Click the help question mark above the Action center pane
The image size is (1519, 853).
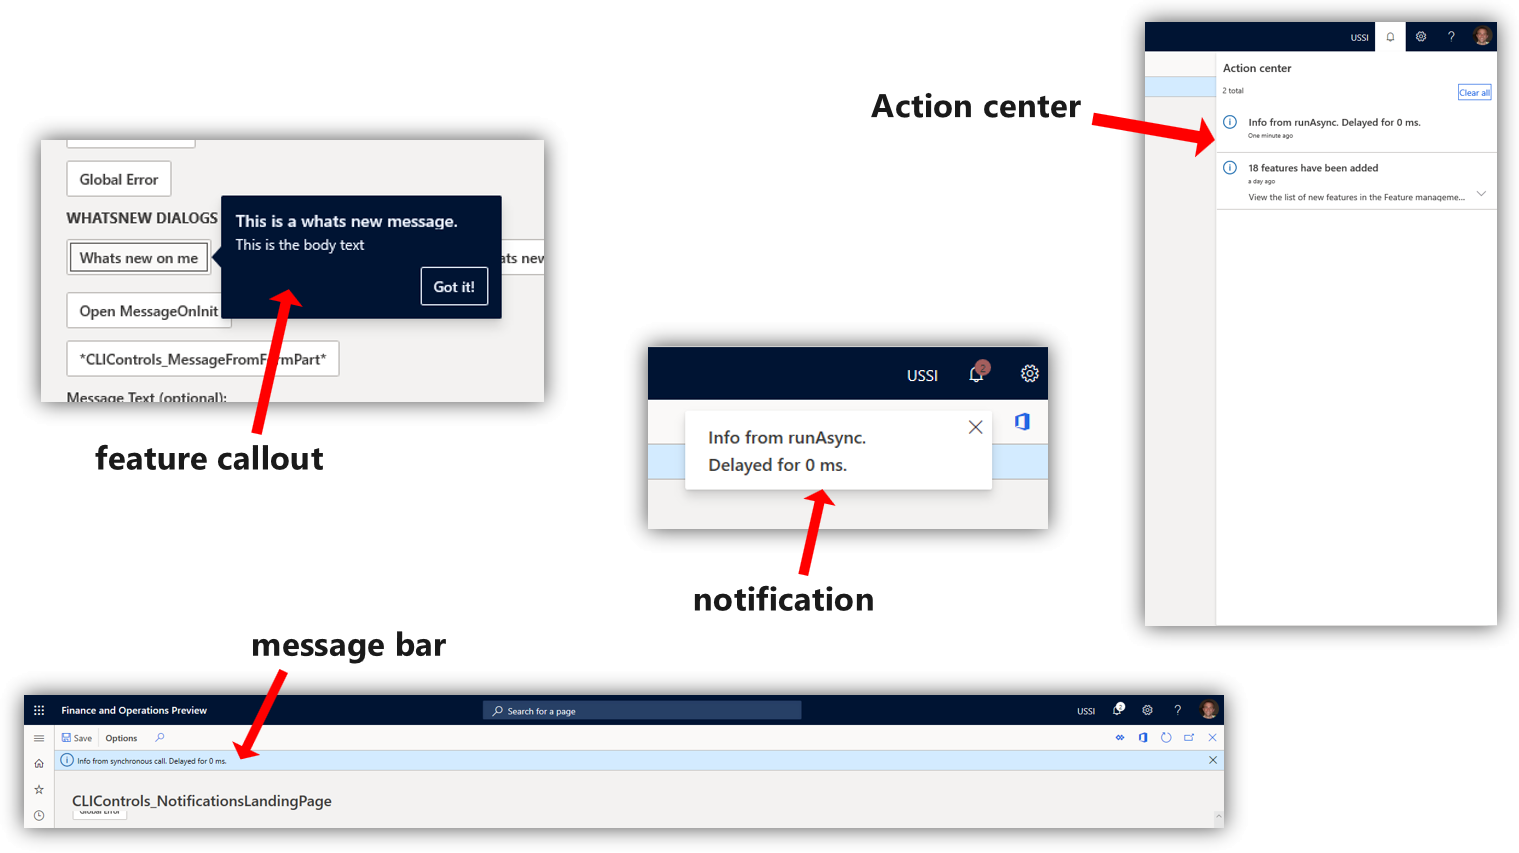pyautogui.click(x=1451, y=36)
